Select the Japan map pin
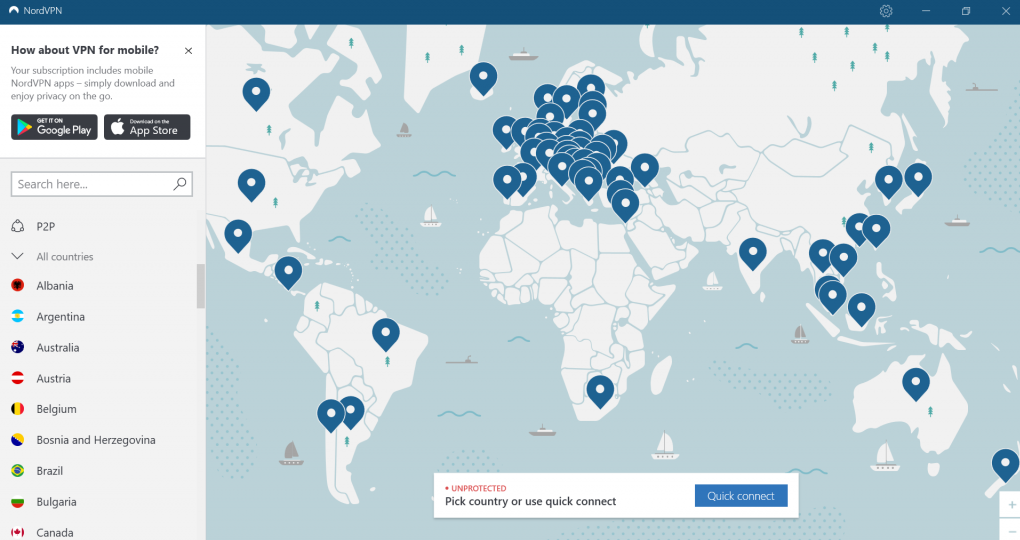Screen dimensions: 1020x540 pyautogui.click(x=918, y=180)
